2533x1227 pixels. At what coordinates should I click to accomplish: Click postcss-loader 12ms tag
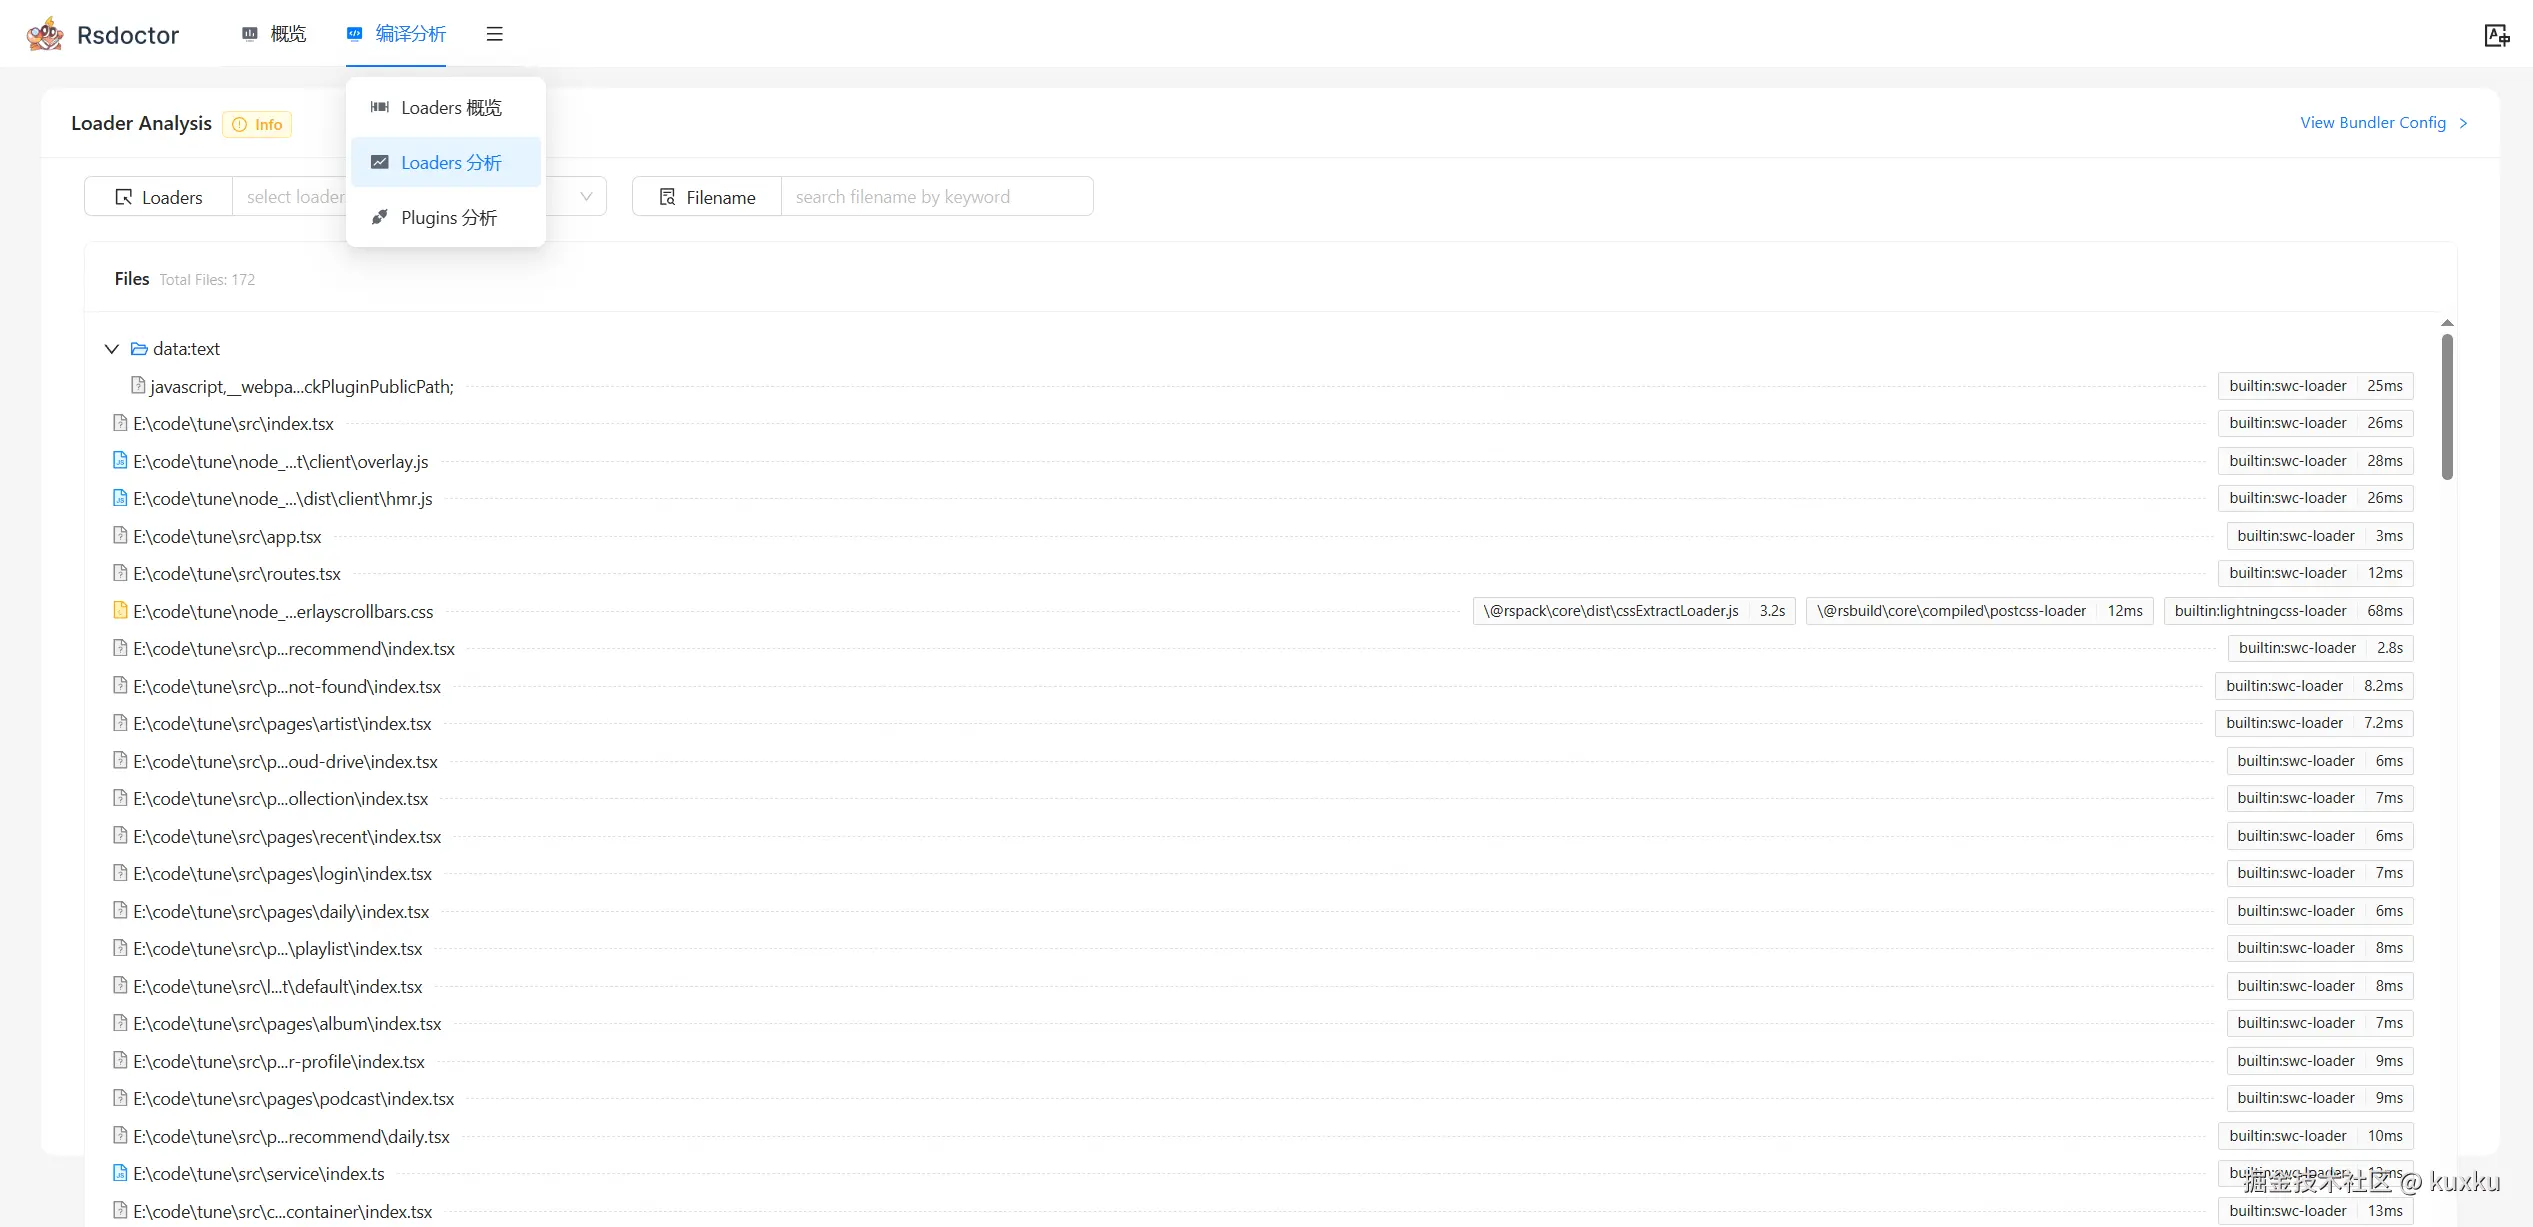(1978, 611)
